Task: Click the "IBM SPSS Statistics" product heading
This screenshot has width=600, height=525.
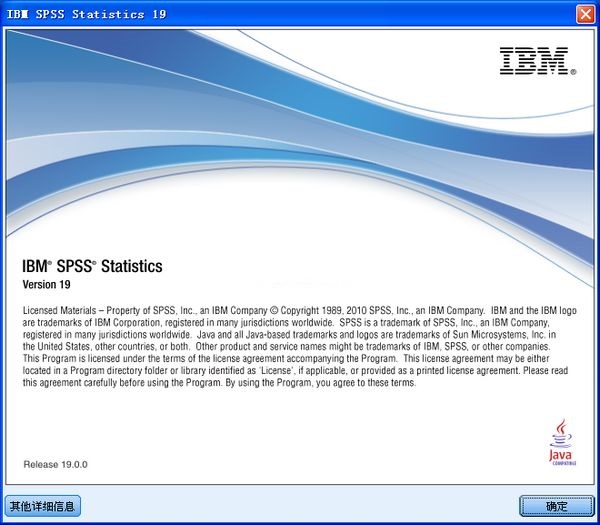Action: coord(92,266)
